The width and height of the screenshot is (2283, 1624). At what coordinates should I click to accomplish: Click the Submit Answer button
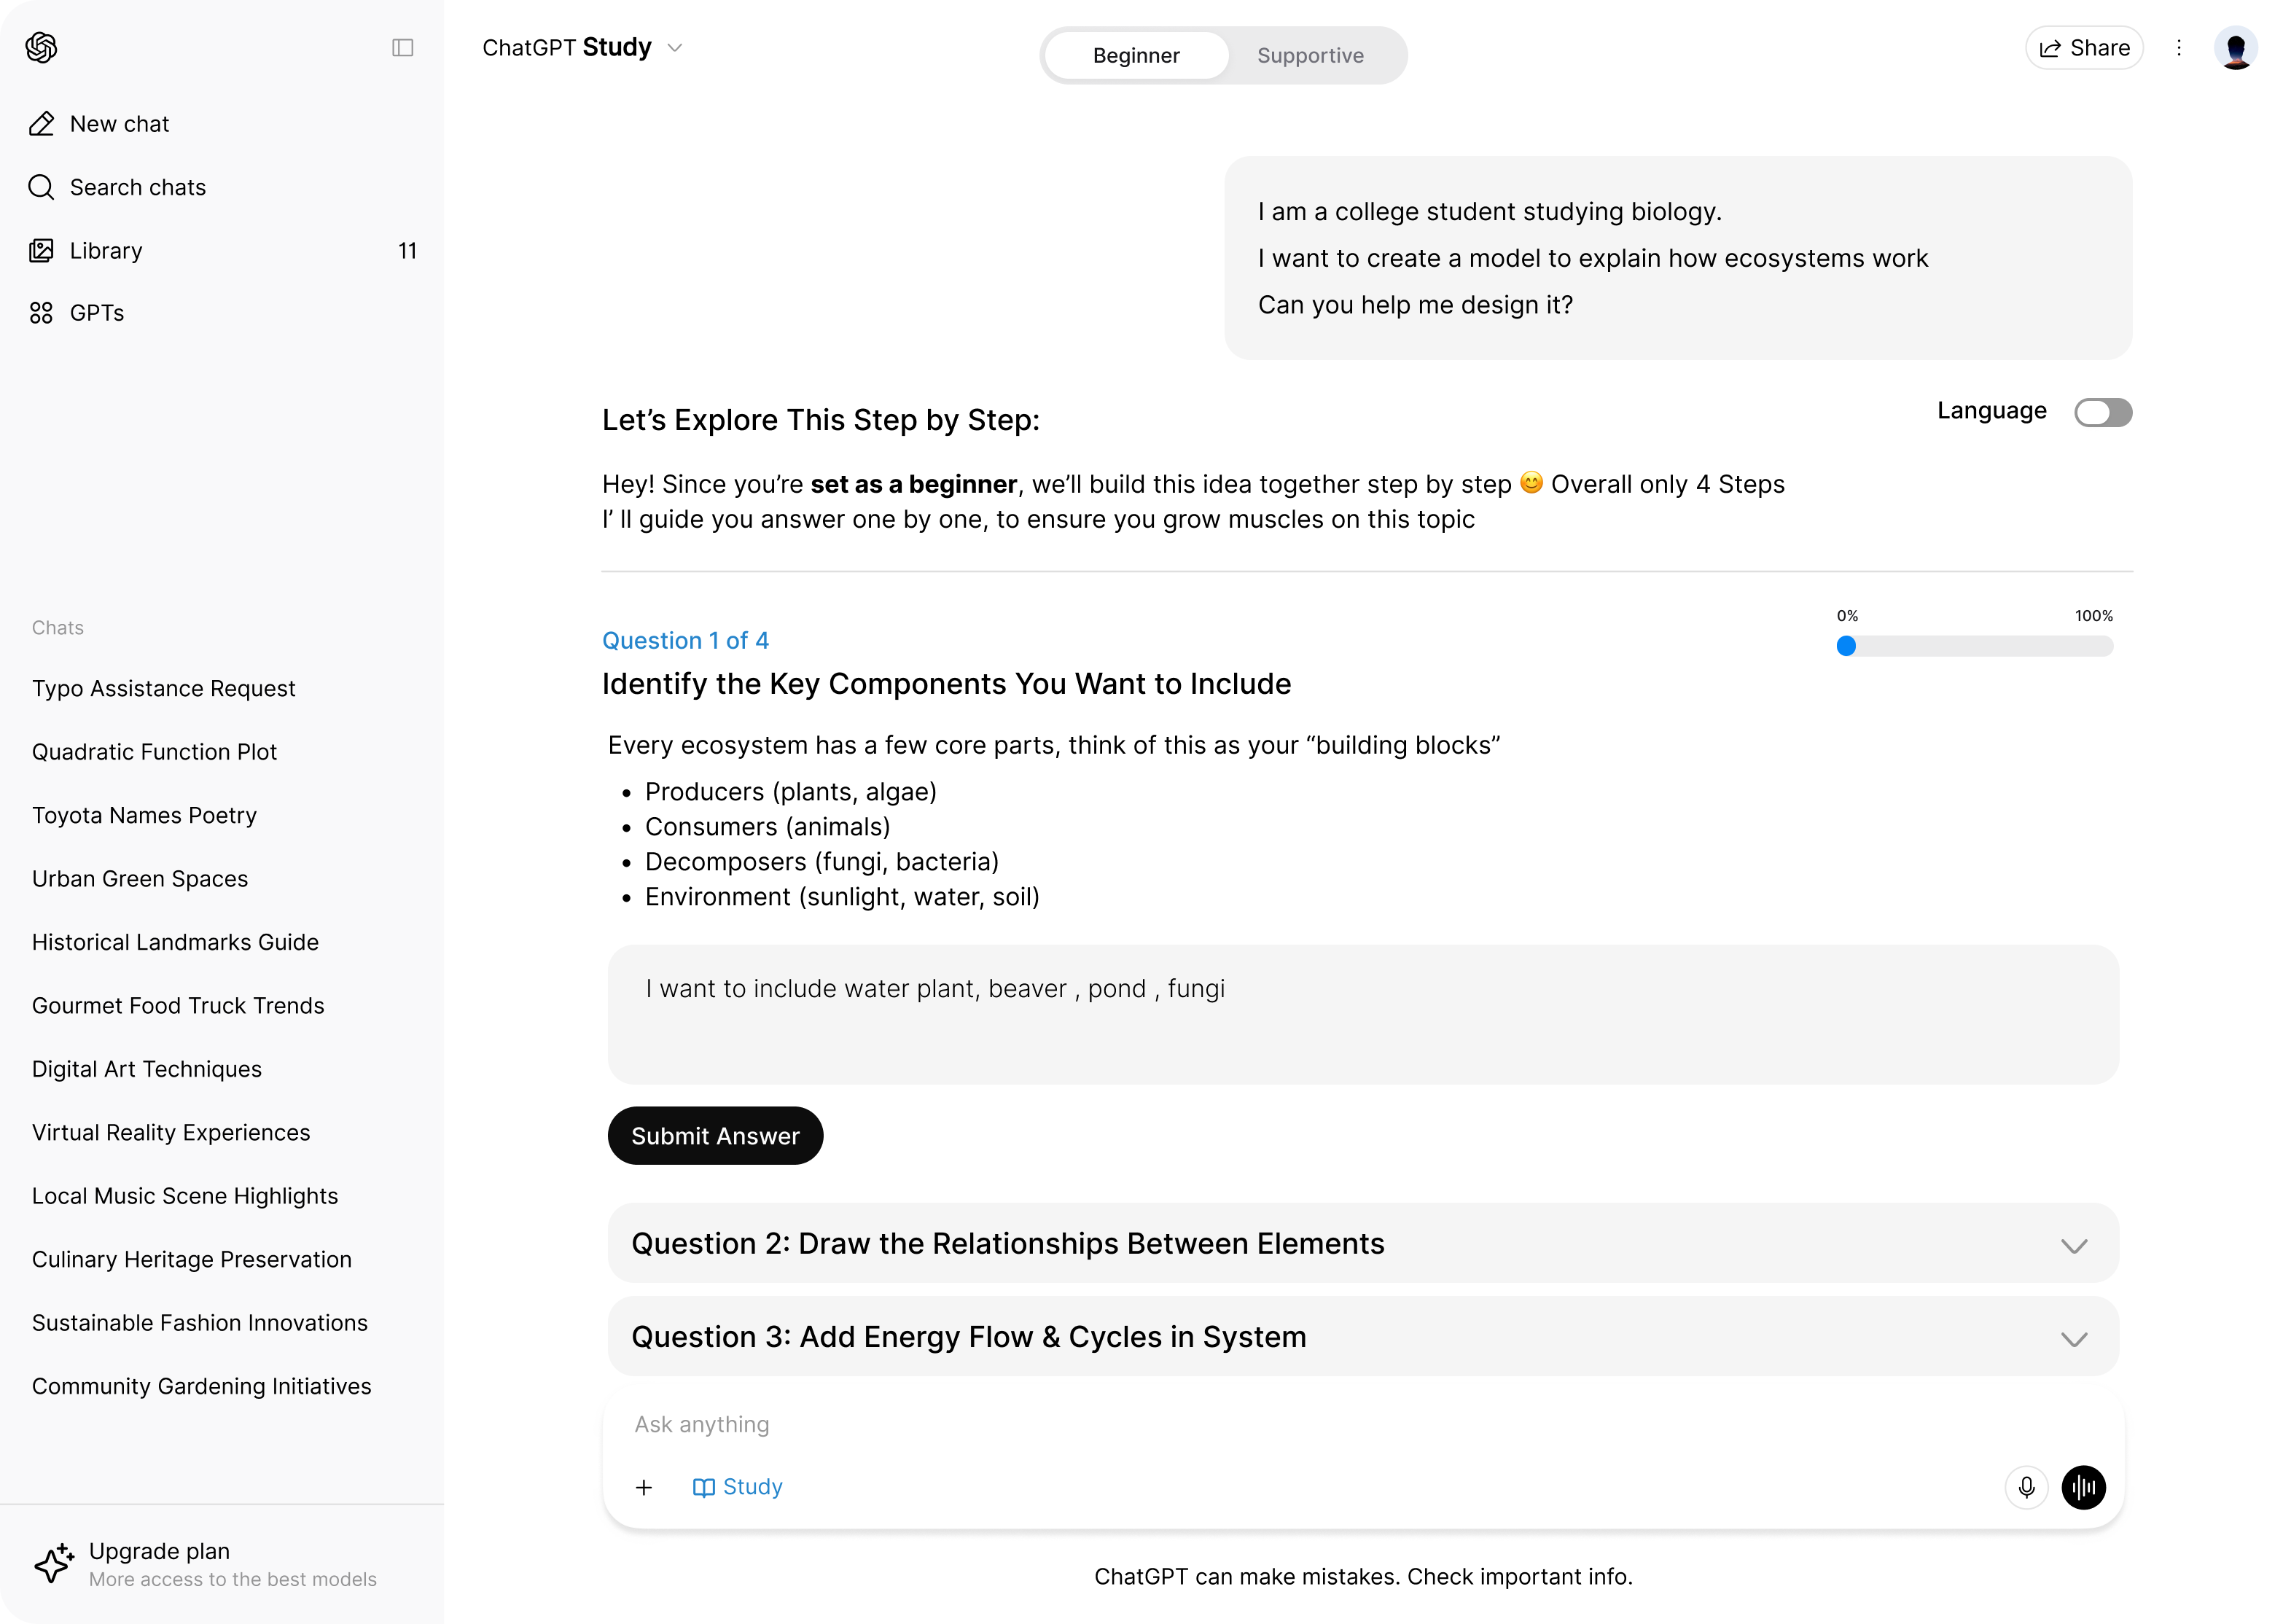click(x=715, y=1135)
